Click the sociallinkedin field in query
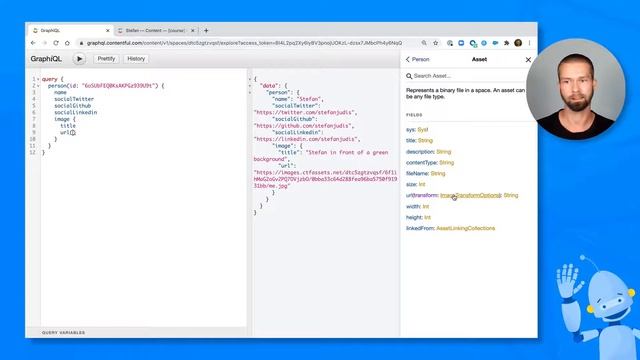Screen dimensions: 640x360 (x=76, y=112)
